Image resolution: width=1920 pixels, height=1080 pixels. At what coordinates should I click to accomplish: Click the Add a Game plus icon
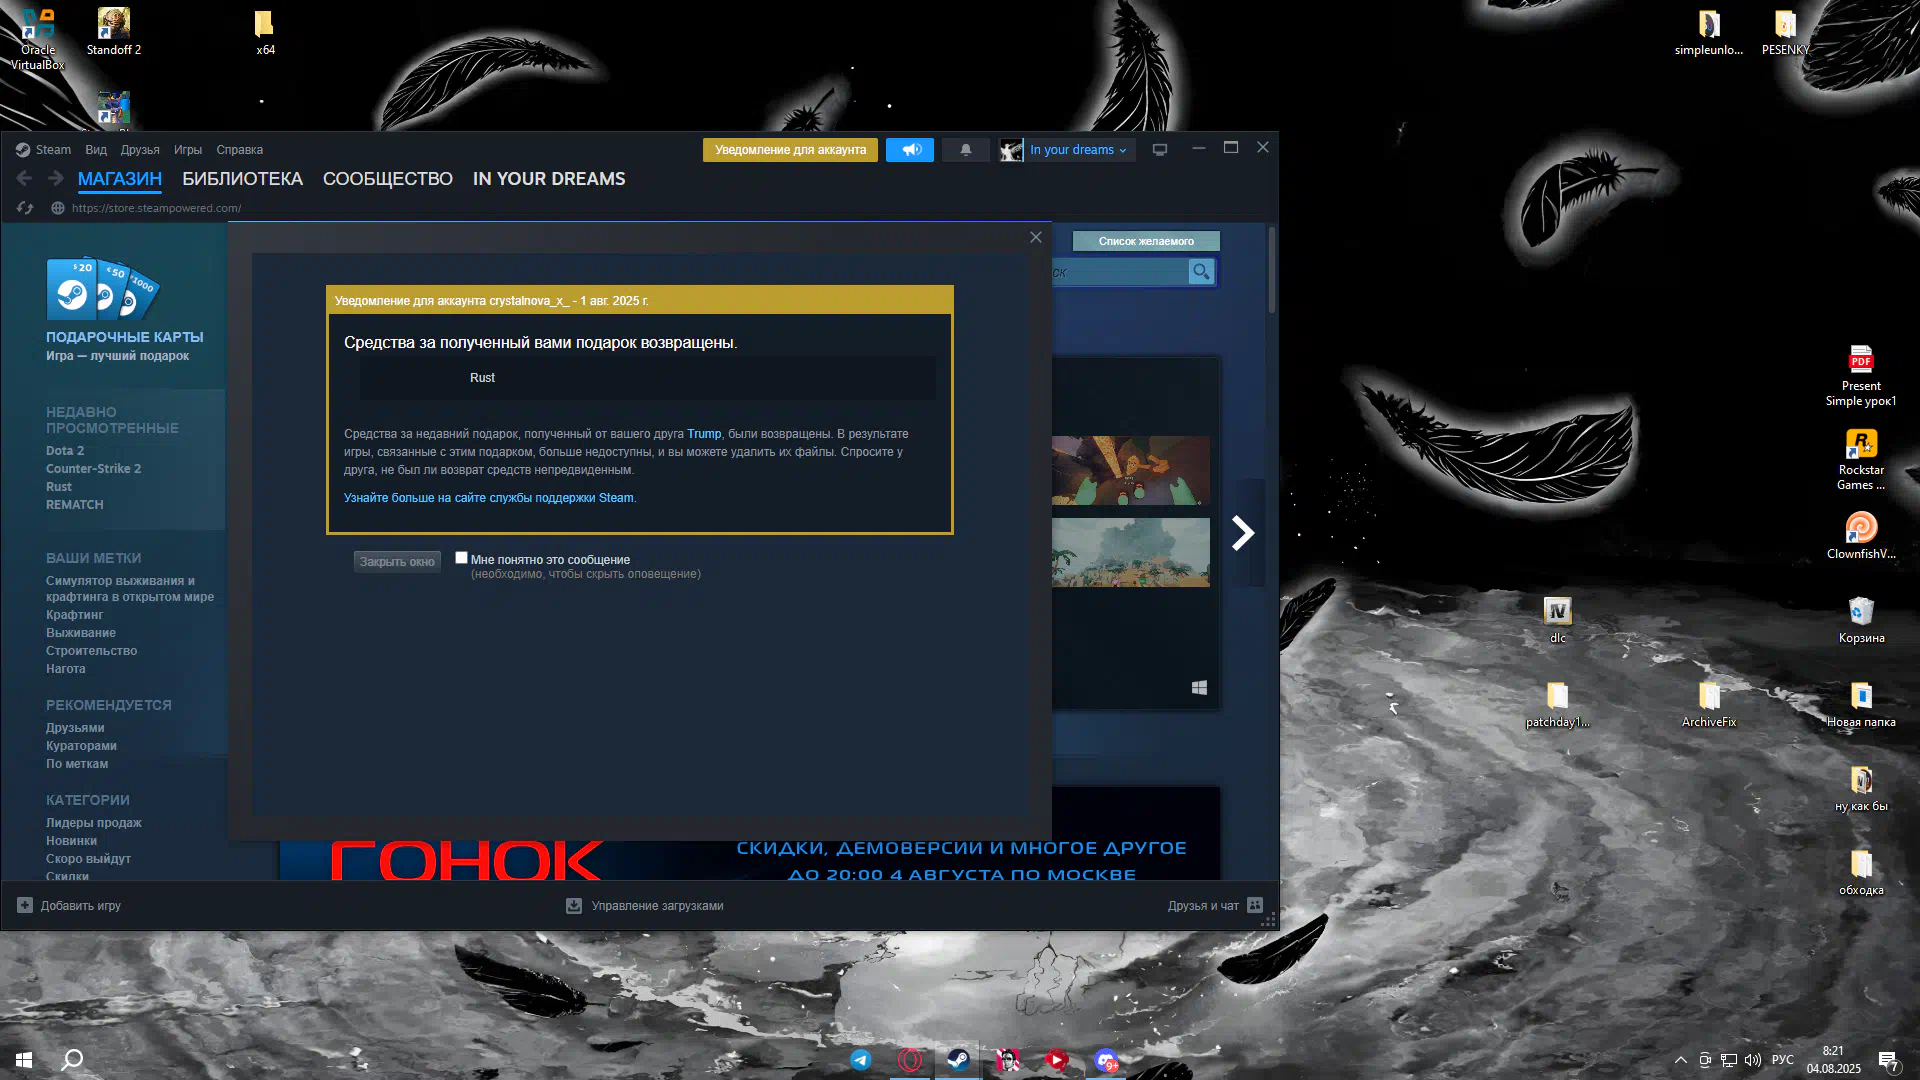(x=25, y=905)
